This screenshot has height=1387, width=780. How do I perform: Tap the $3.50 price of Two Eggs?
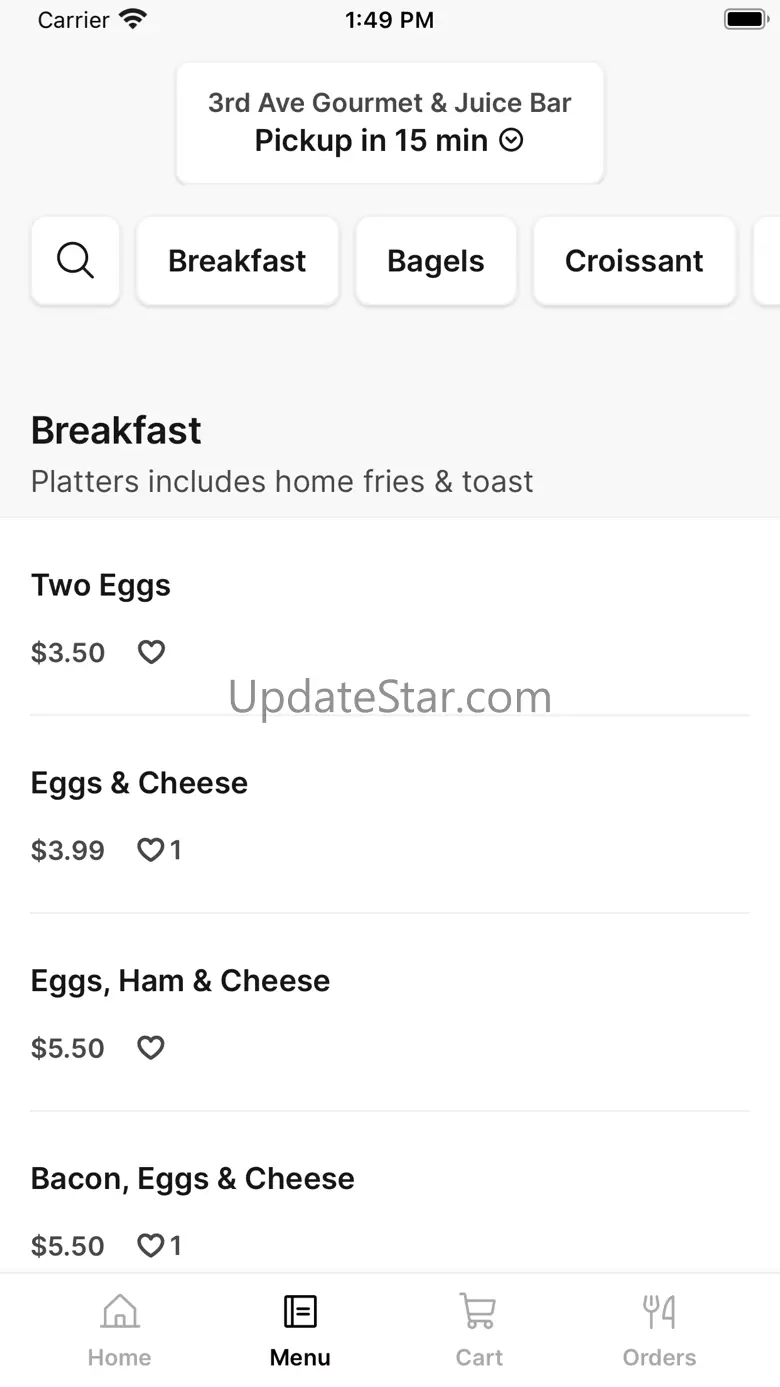[x=68, y=653]
